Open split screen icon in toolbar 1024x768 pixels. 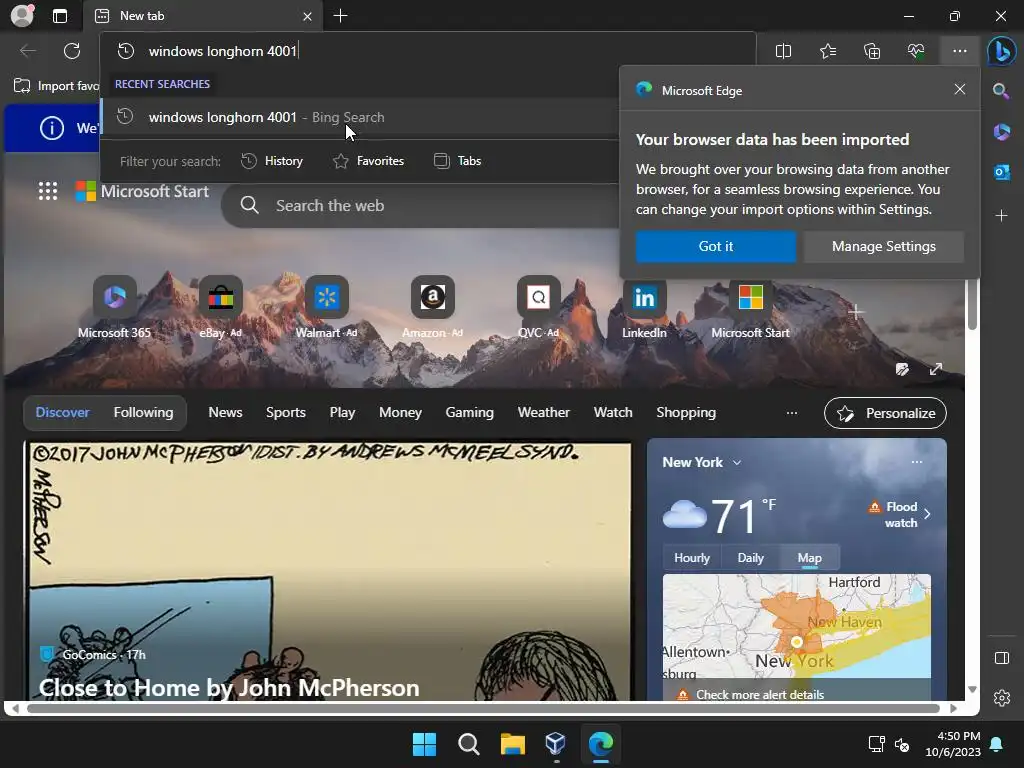click(x=783, y=51)
